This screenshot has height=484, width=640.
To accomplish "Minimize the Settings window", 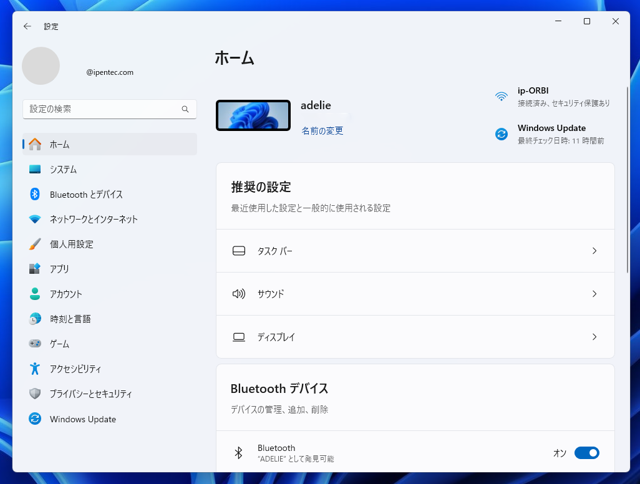I will pos(558,21).
